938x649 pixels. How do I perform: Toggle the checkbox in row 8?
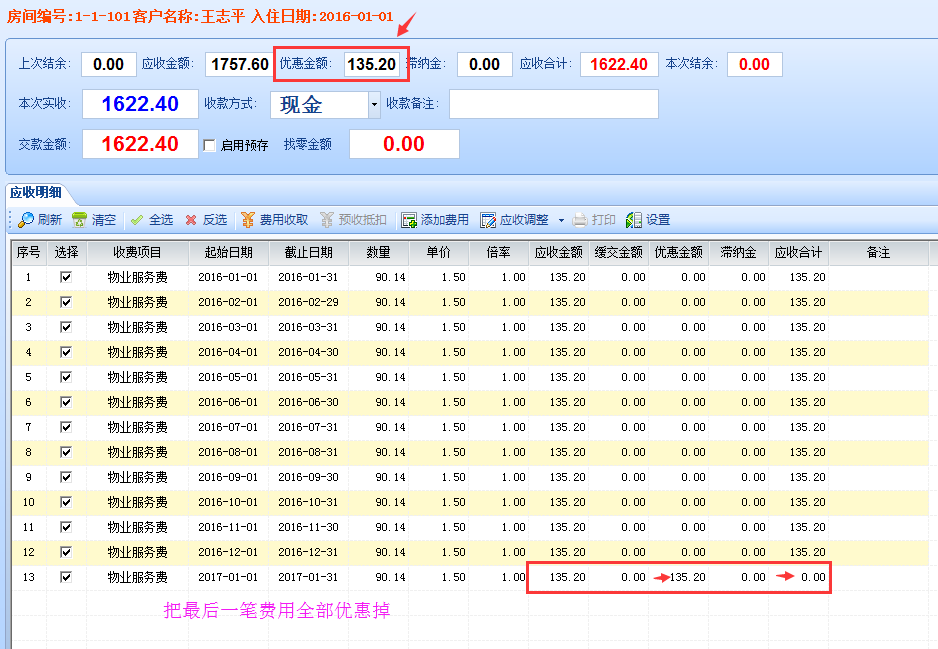pos(66,452)
